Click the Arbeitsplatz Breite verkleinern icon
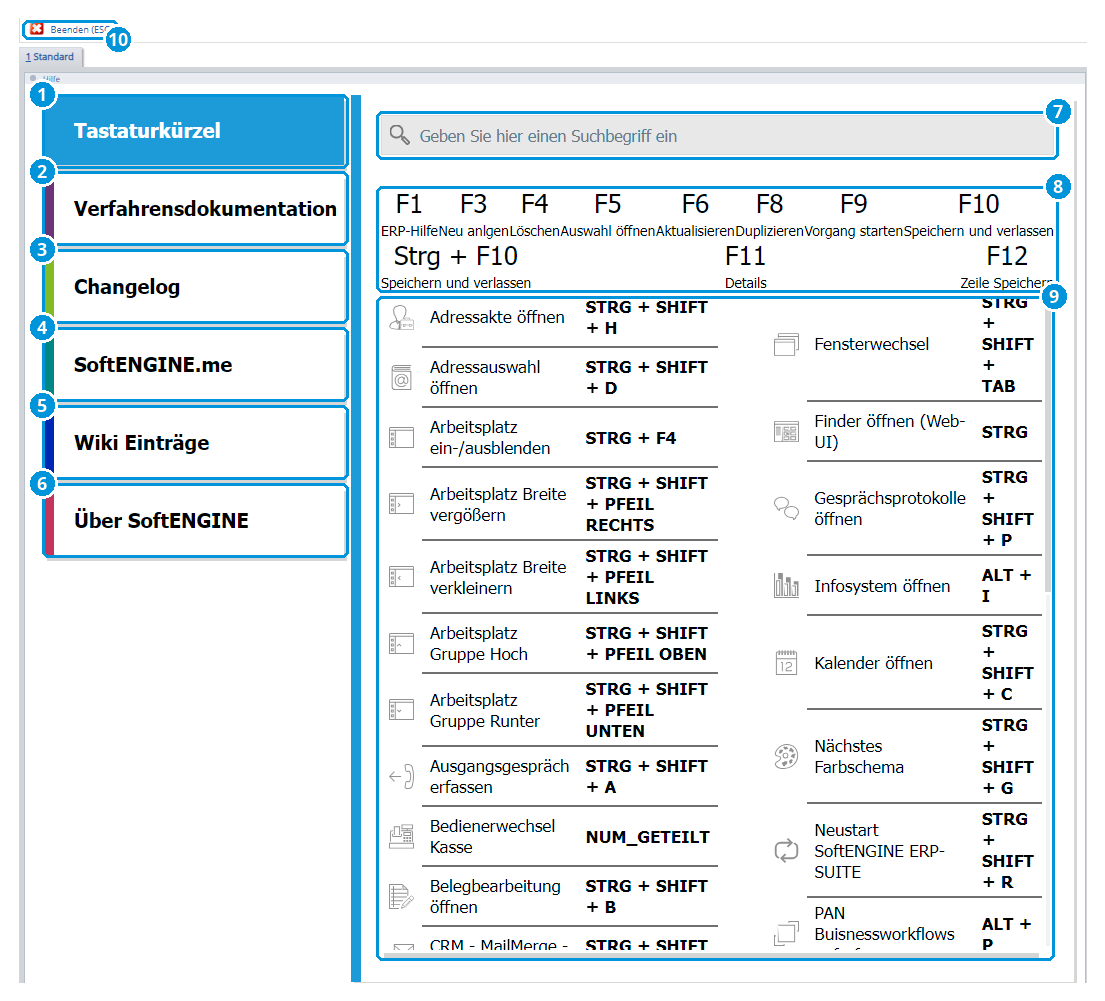1105x1001 pixels. click(402, 577)
